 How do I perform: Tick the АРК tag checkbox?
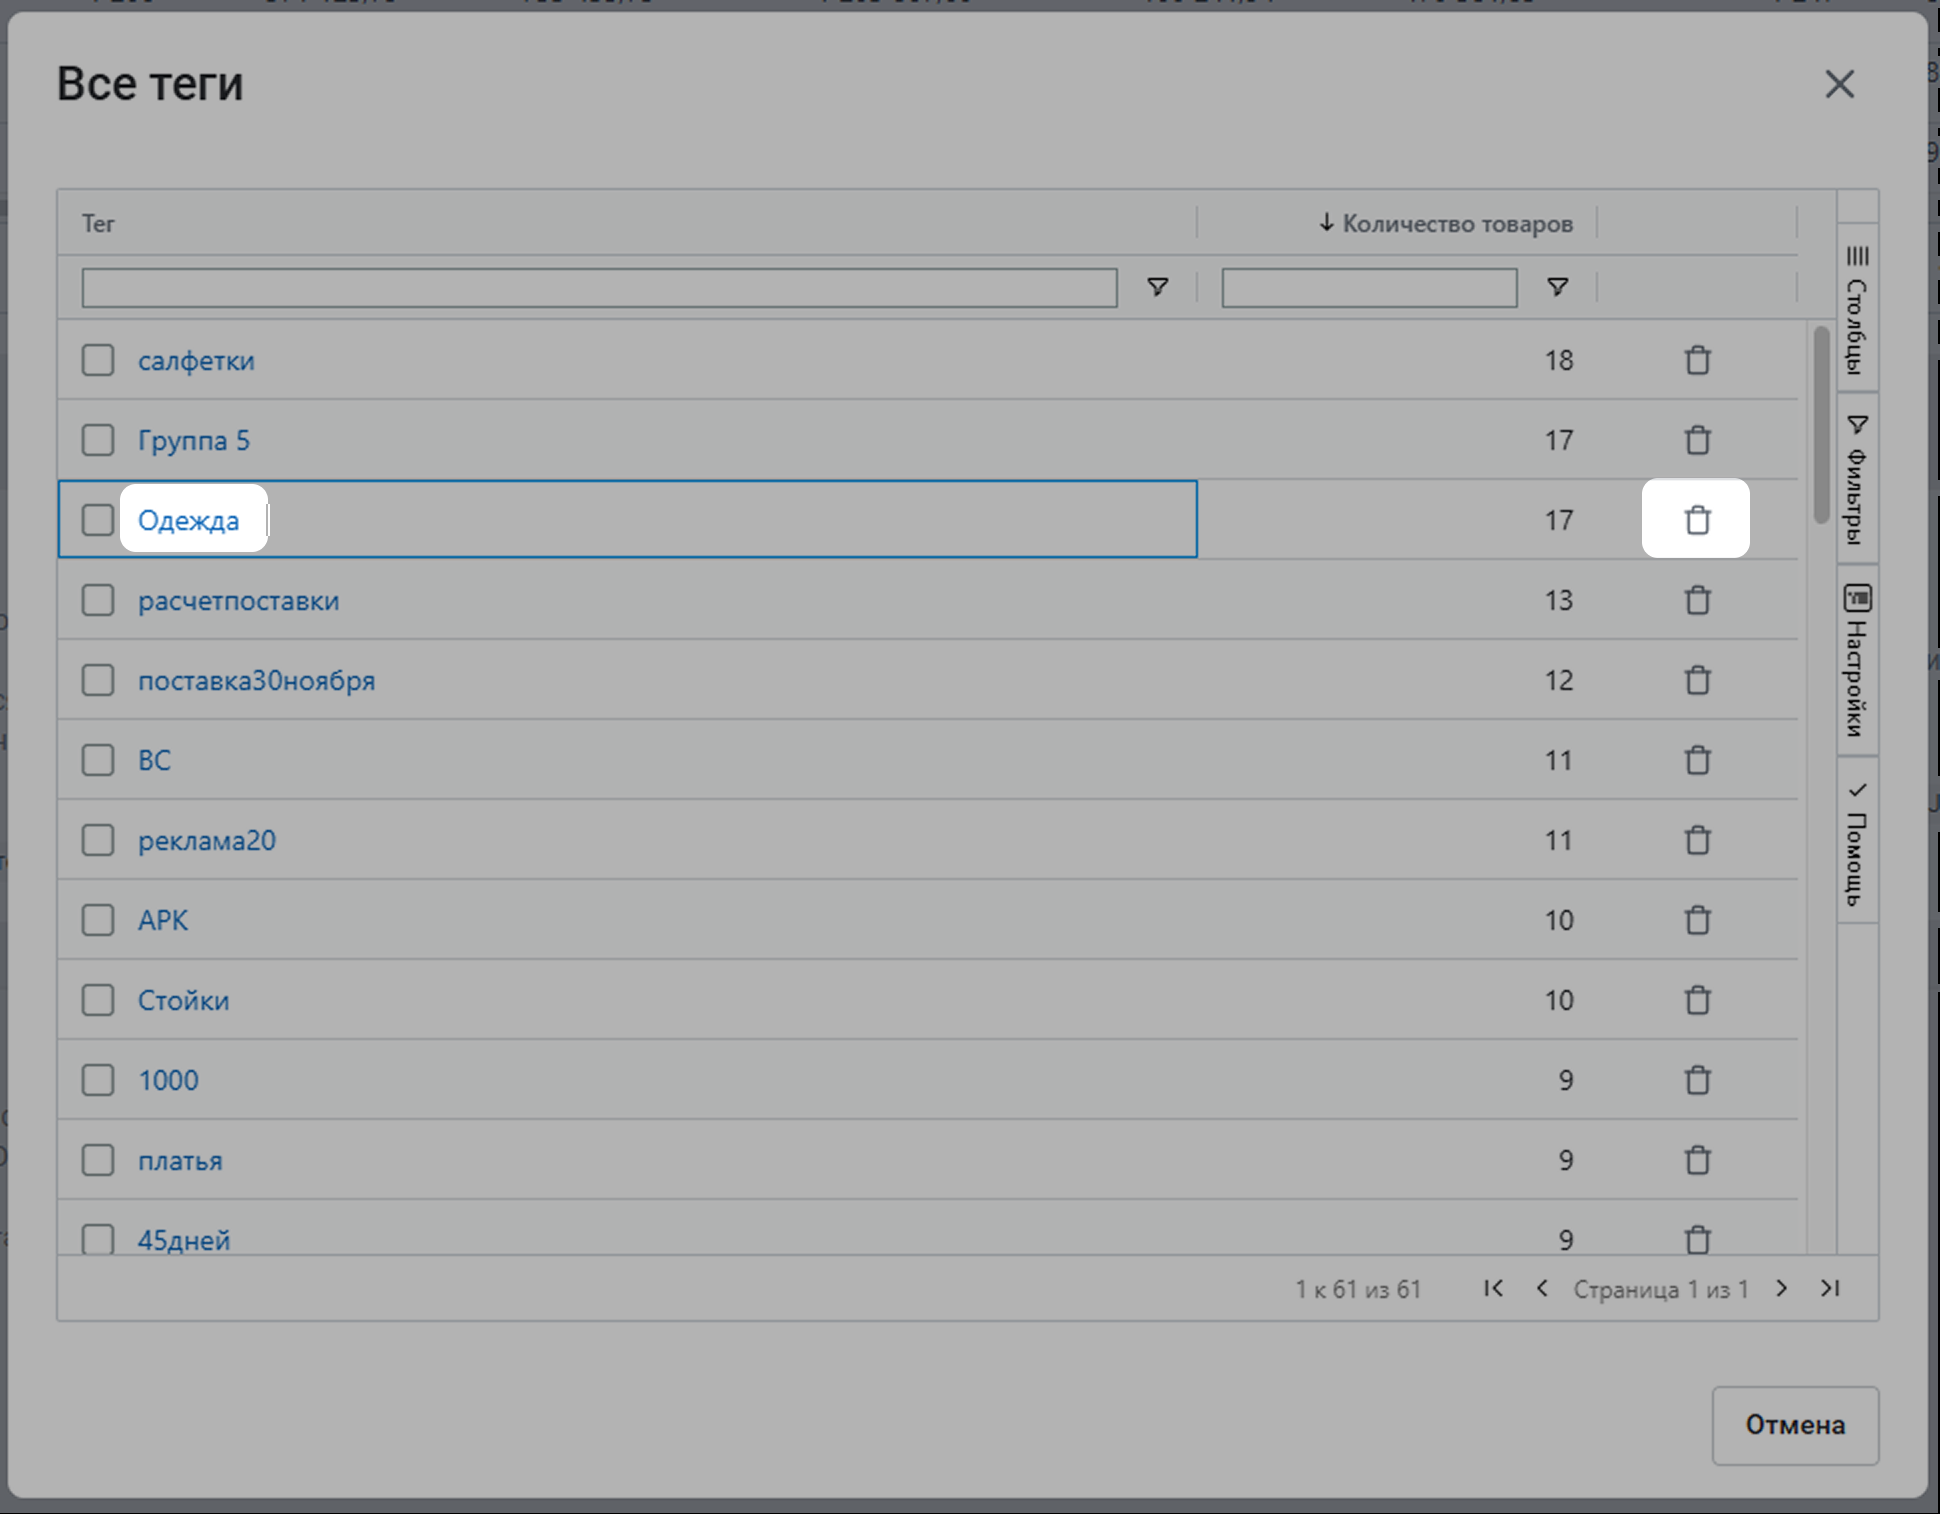[98, 920]
